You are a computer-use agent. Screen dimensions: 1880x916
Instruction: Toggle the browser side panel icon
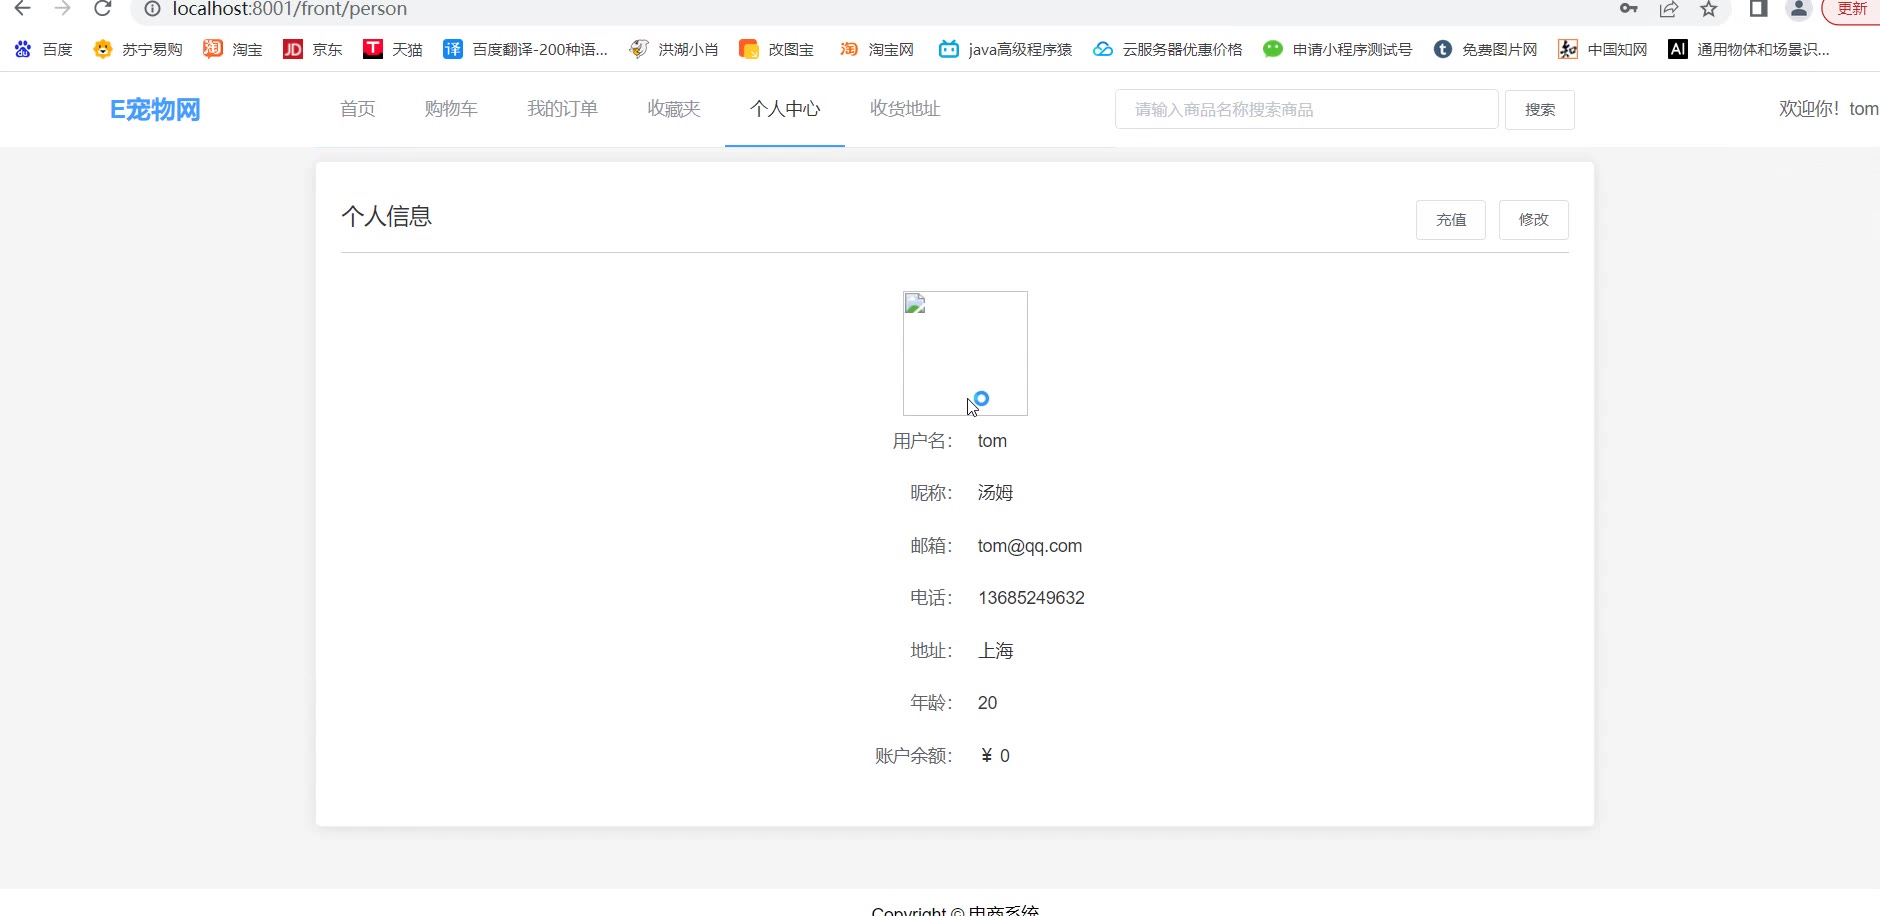tap(1758, 9)
